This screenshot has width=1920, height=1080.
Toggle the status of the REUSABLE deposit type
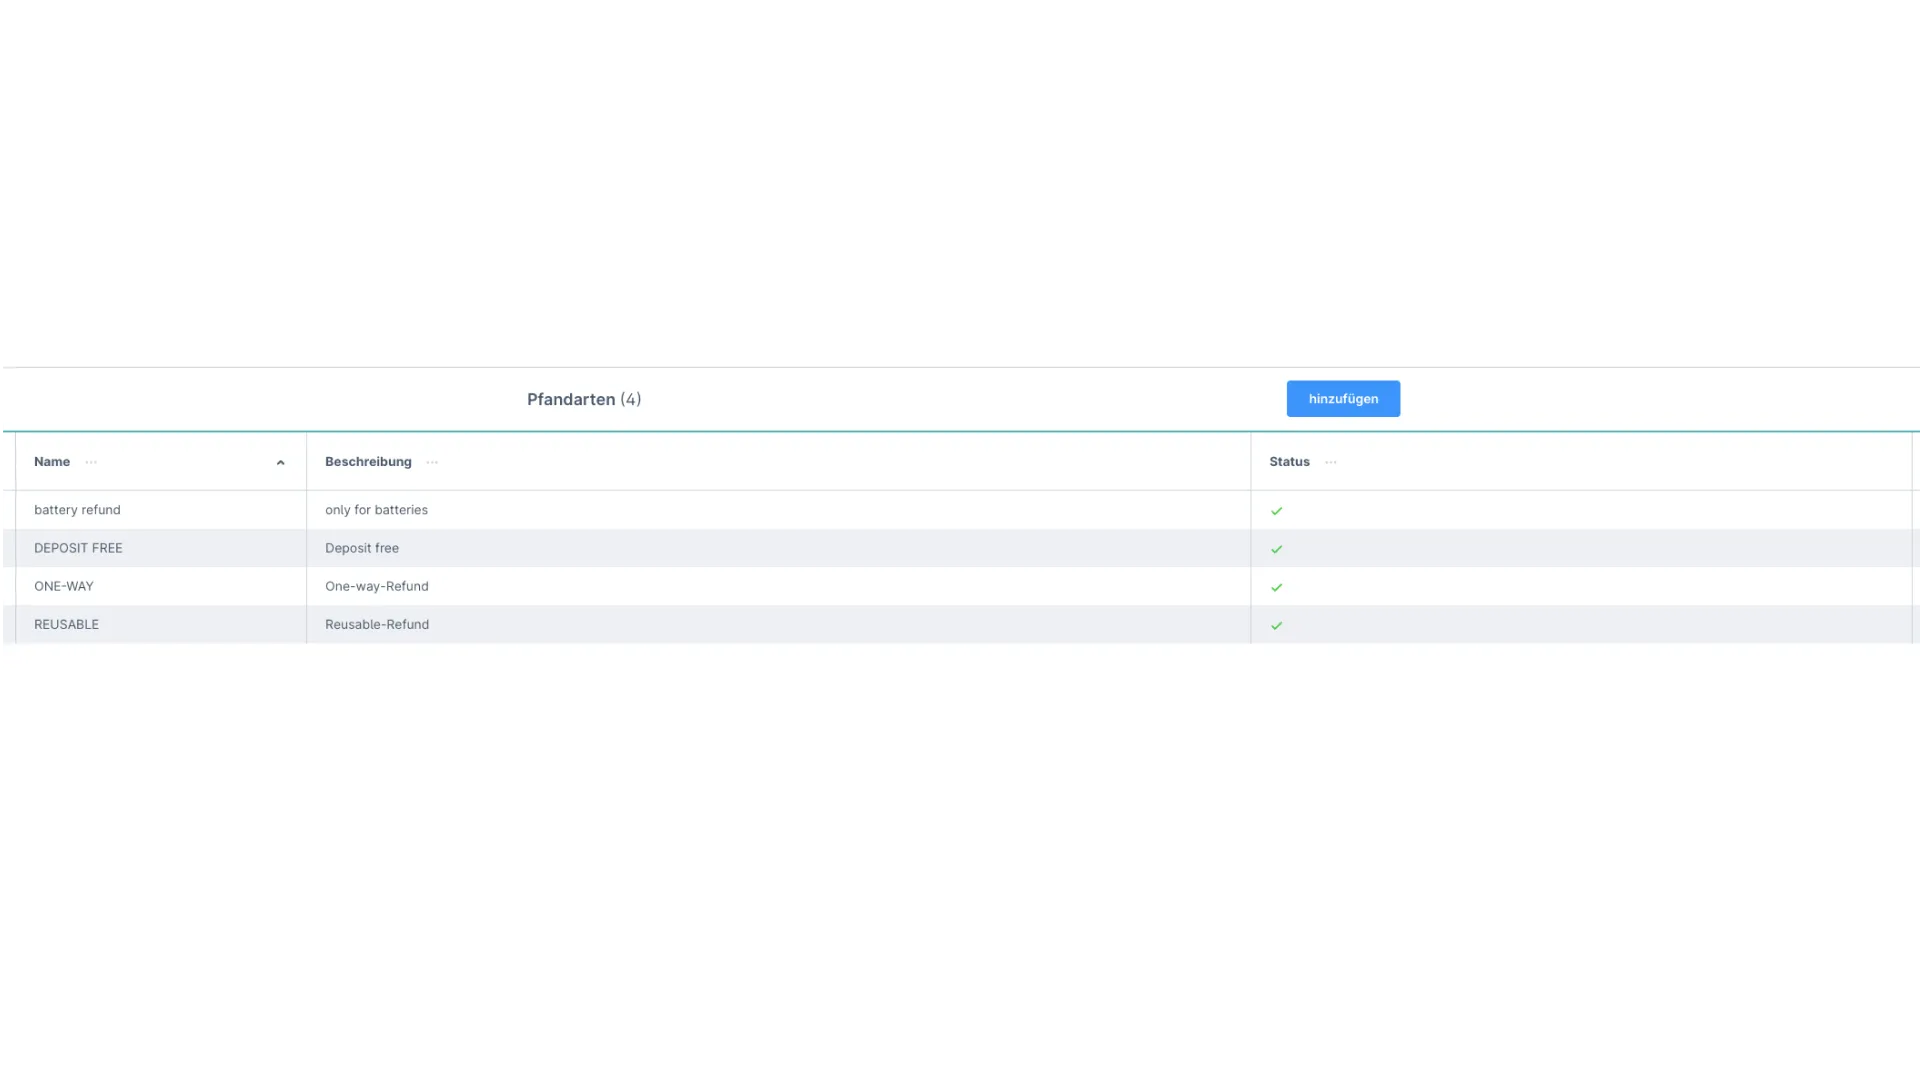point(1277,625)
